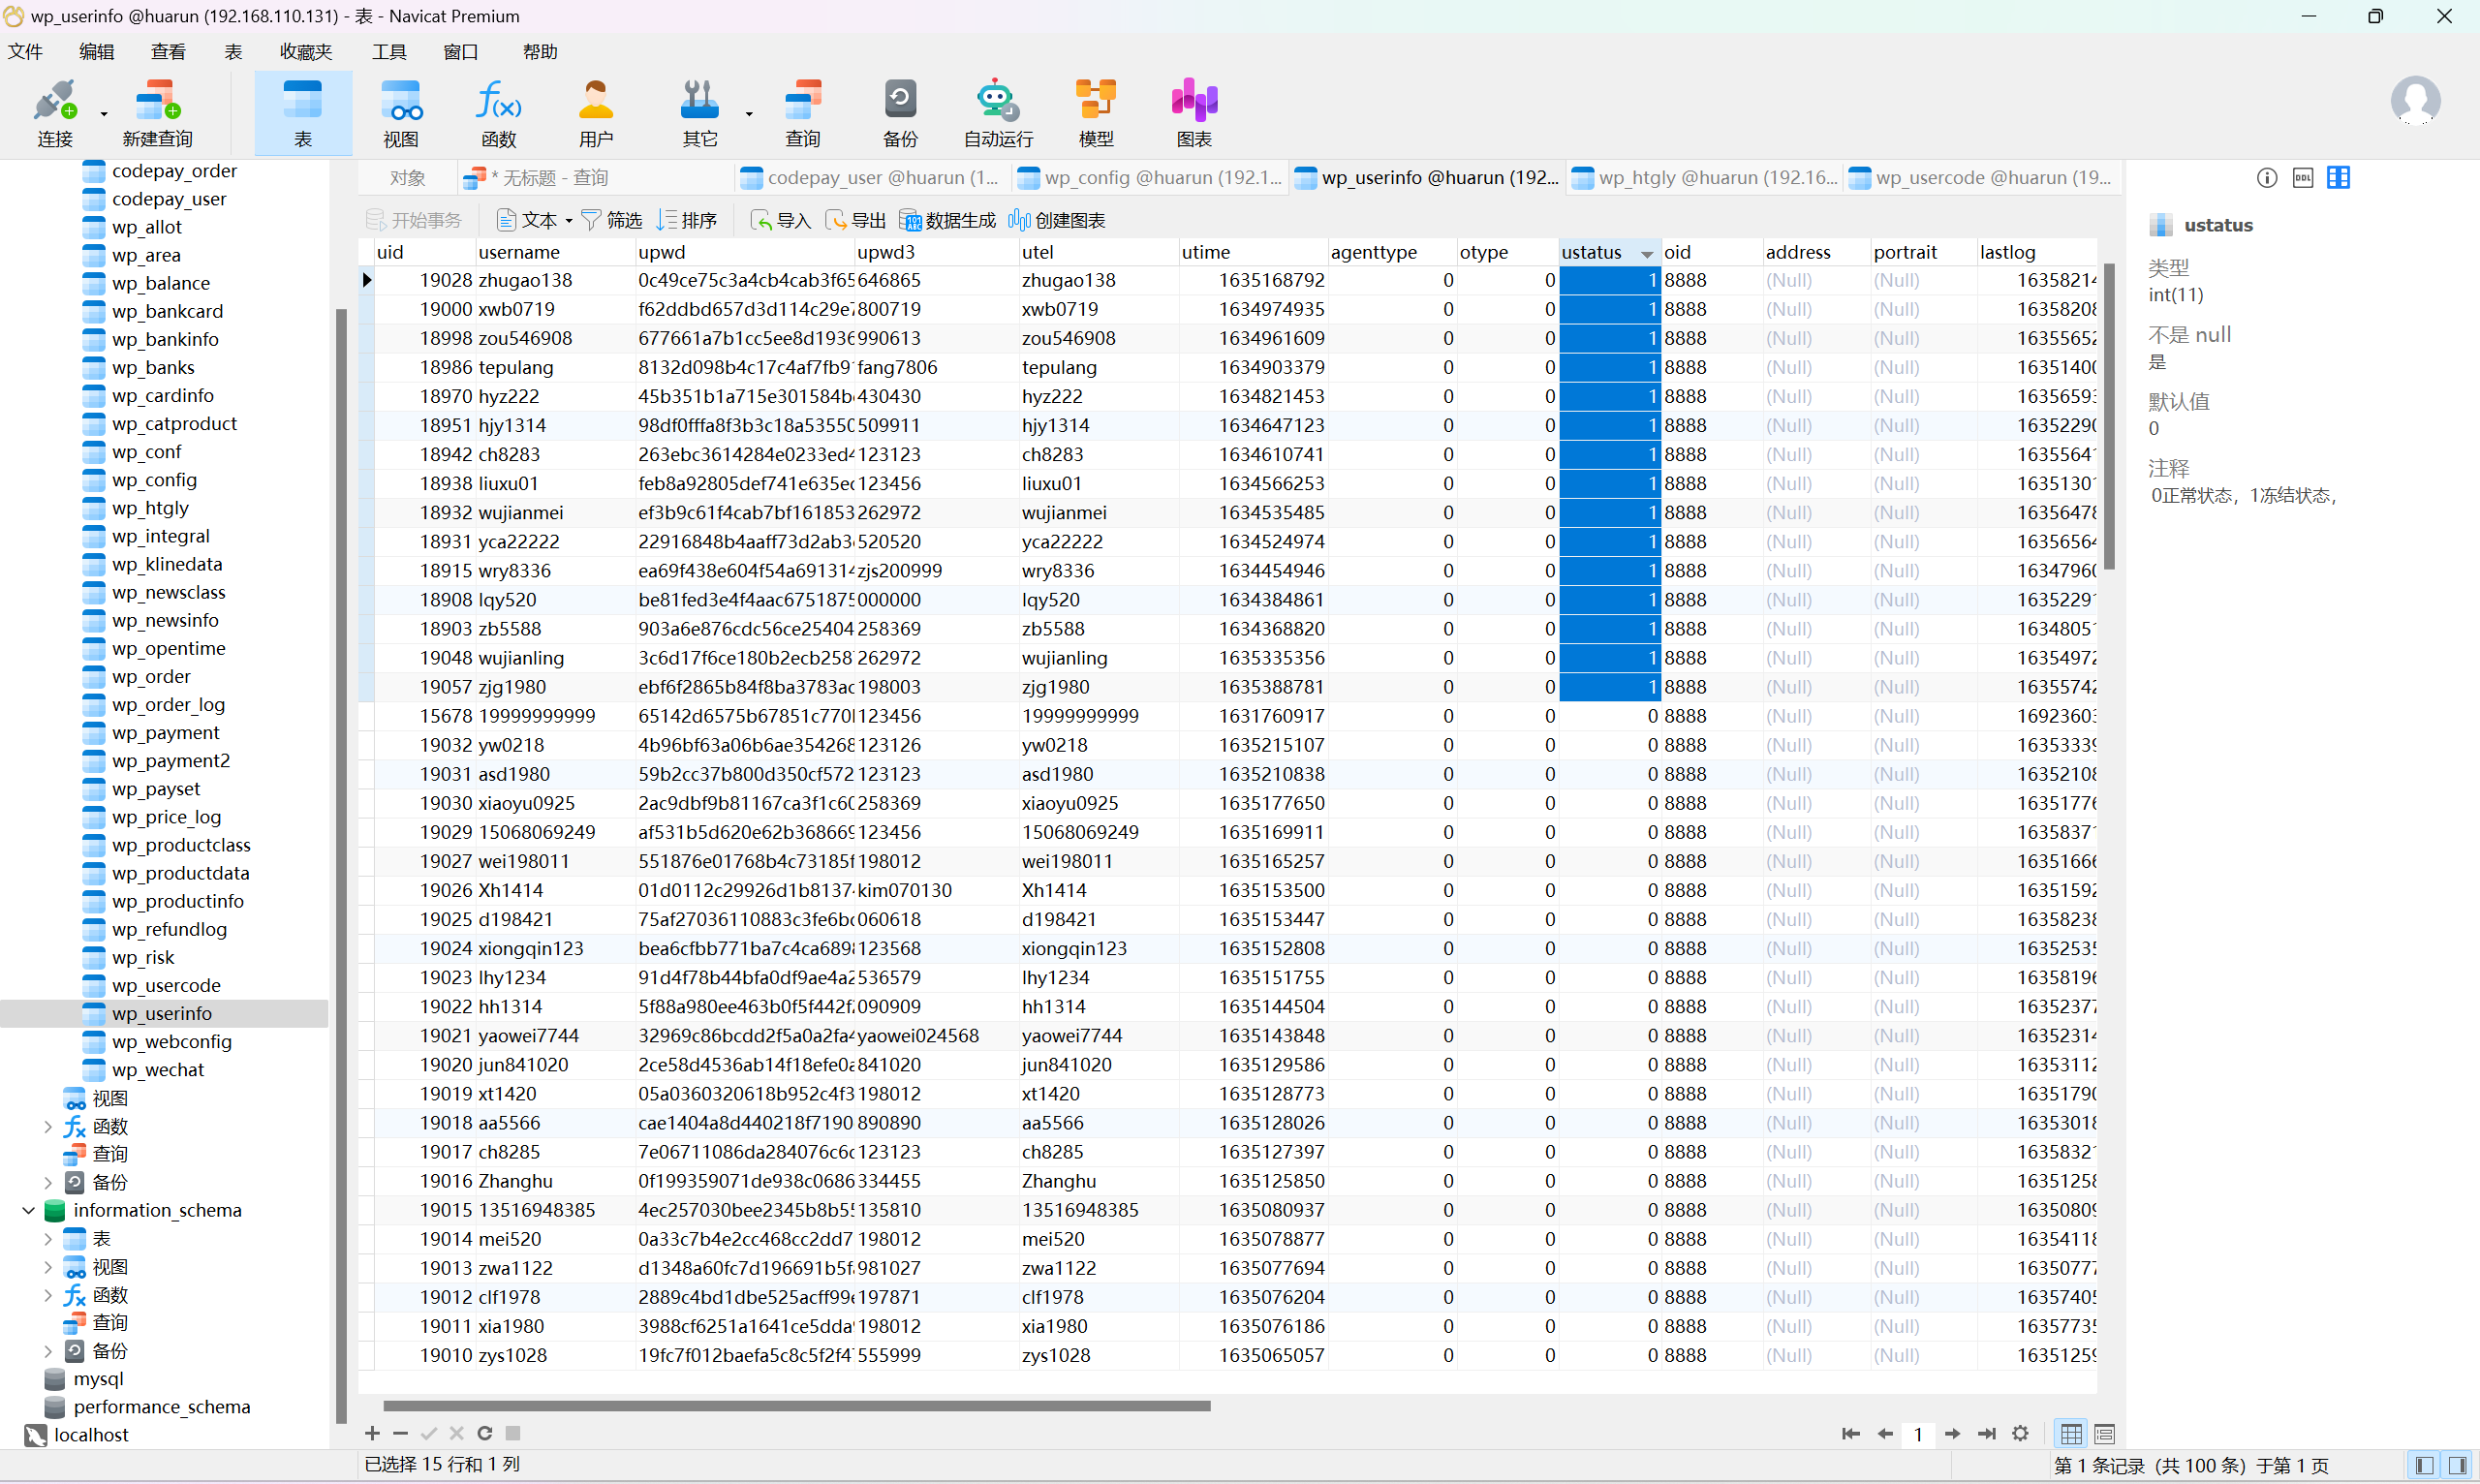Open New Query (新建查询) tool
Image resolution: width=2480 pixels, height=1484 pixels.
tap(157, 113)
